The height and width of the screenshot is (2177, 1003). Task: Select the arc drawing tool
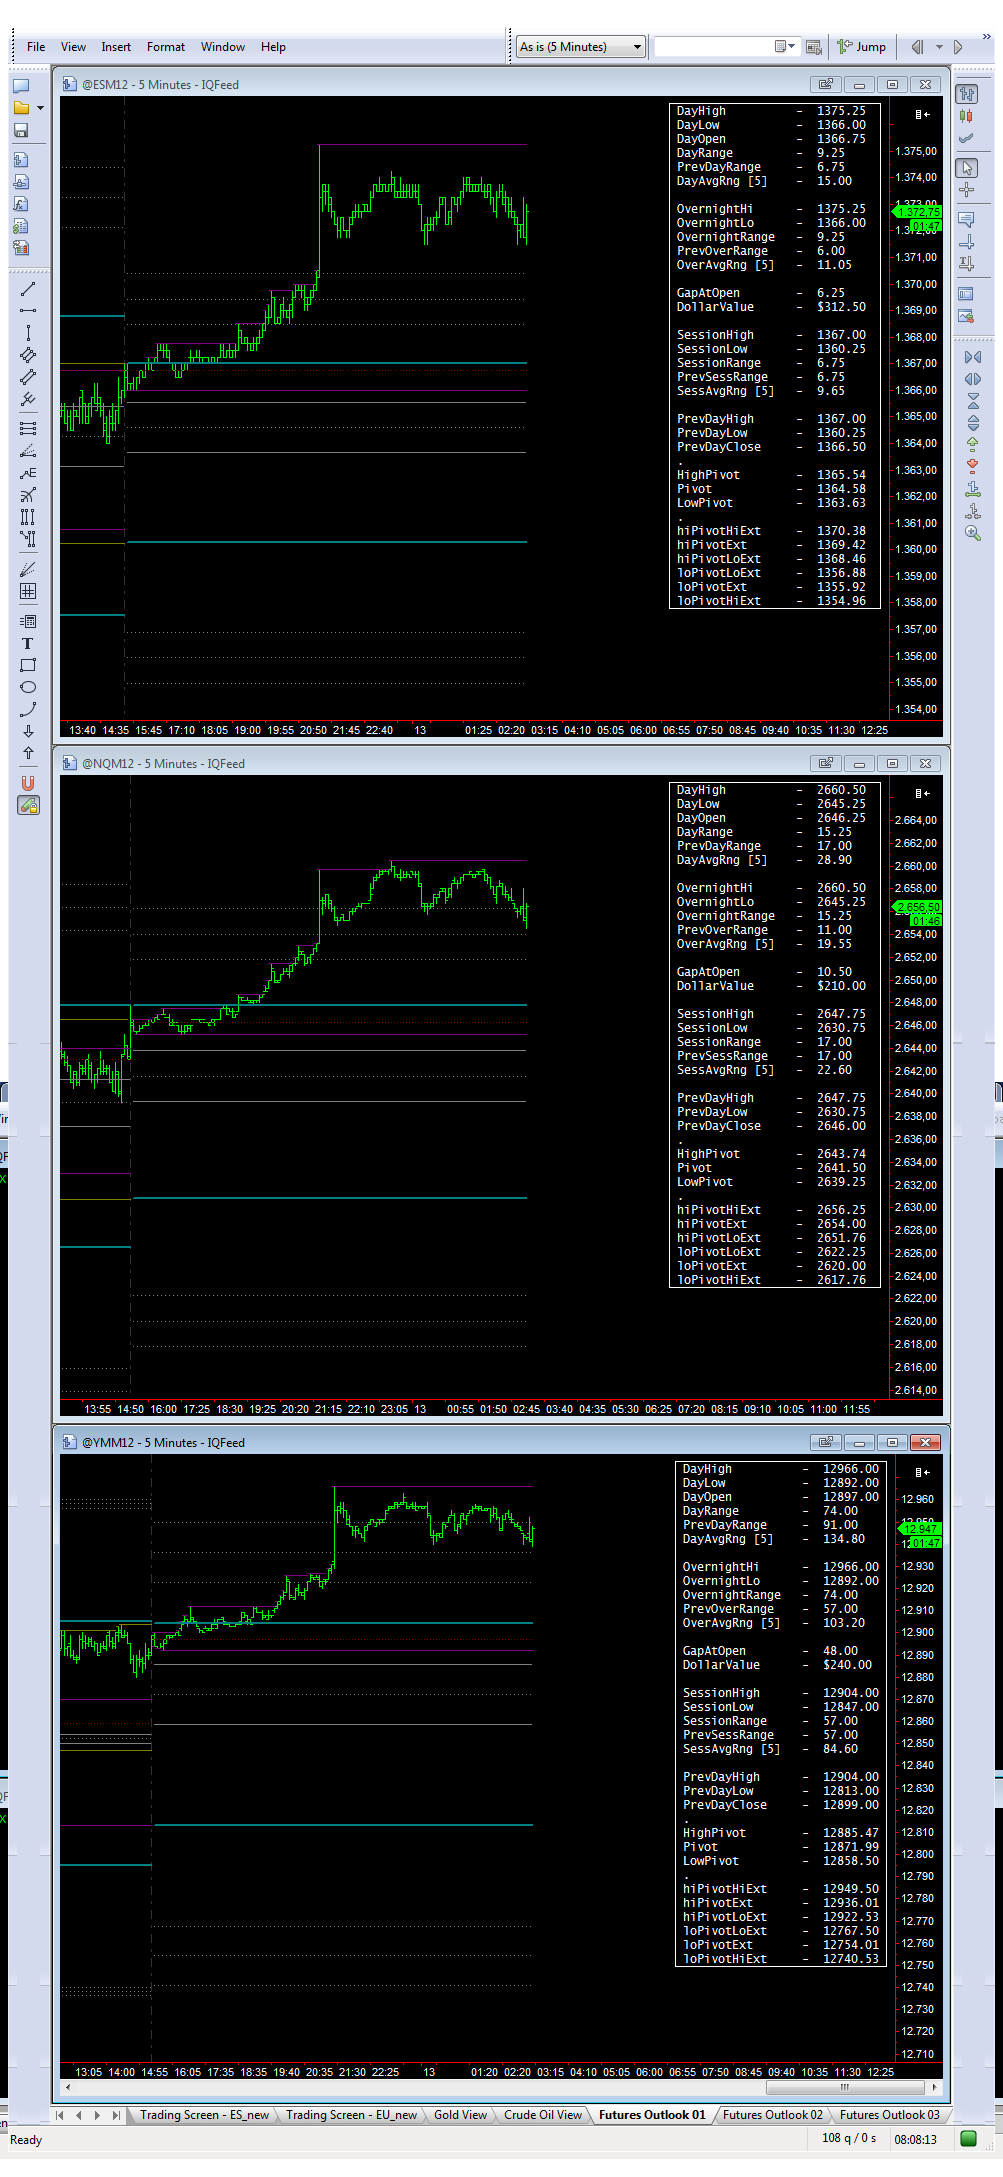(x=28, y=709)
